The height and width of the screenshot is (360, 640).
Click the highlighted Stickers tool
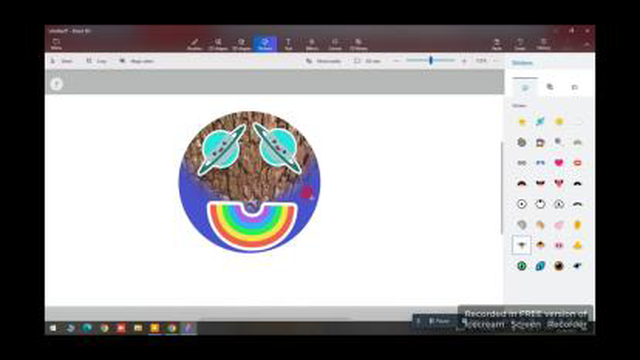265,44
